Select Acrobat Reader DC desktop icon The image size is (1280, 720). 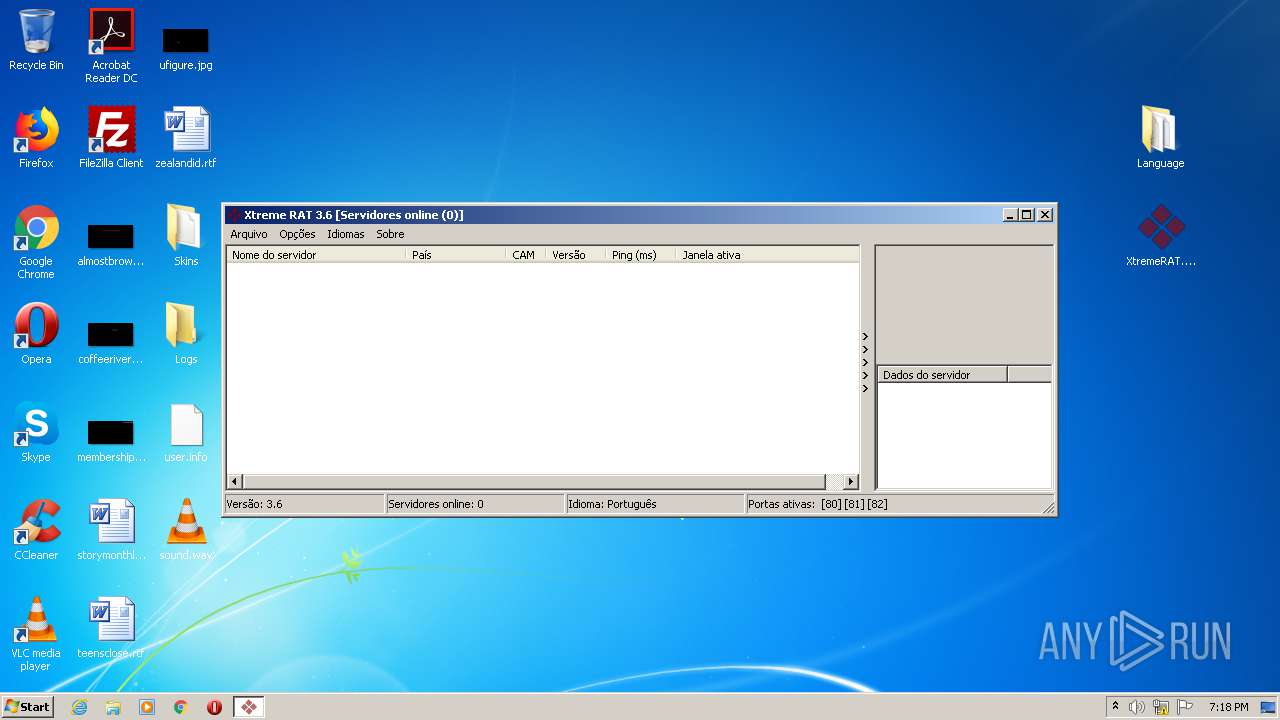click(x=111, y=46)
